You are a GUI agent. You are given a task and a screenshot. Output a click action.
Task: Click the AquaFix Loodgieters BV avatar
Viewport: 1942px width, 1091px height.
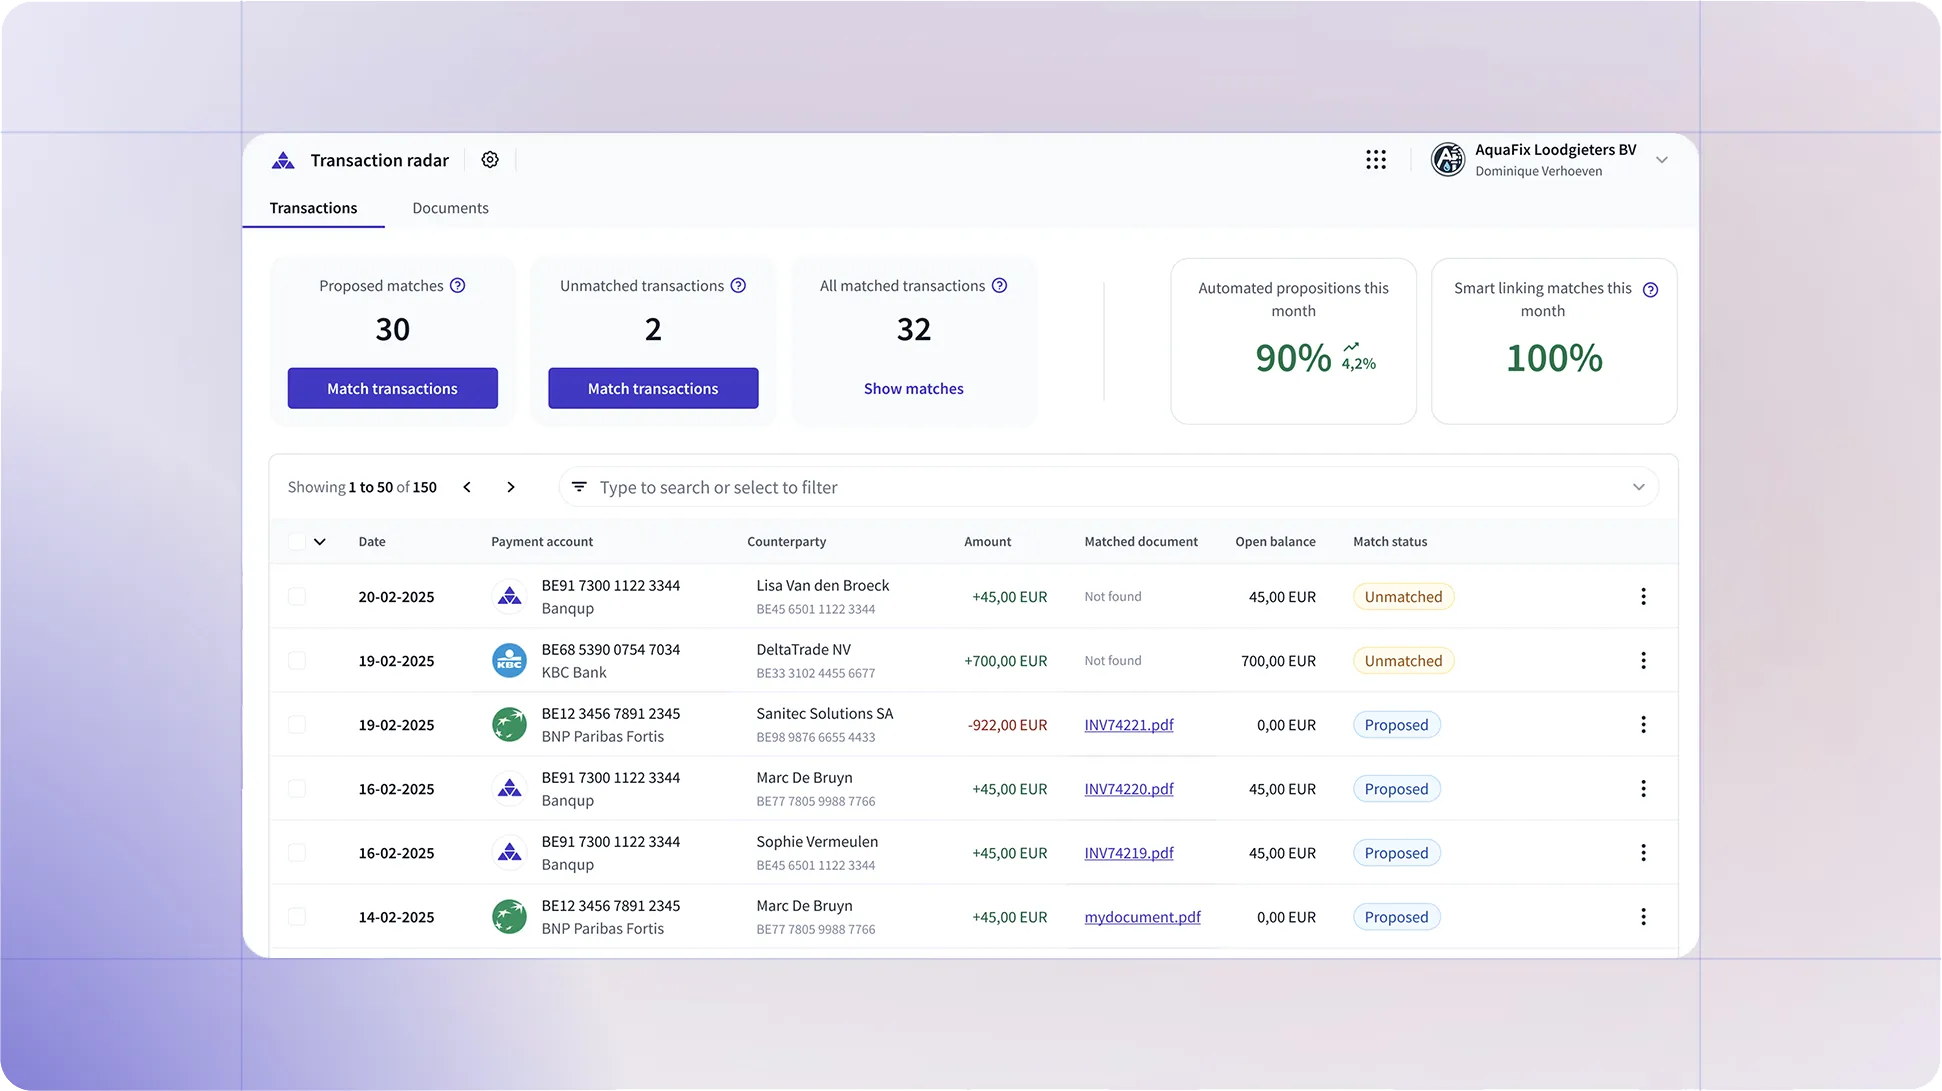tap(1448, 159)
